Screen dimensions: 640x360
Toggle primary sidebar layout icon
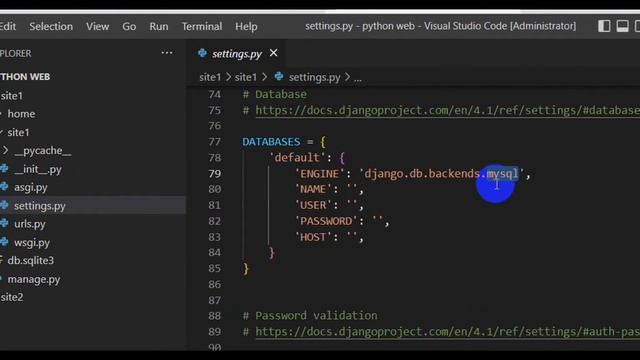(x=604, y=26)
